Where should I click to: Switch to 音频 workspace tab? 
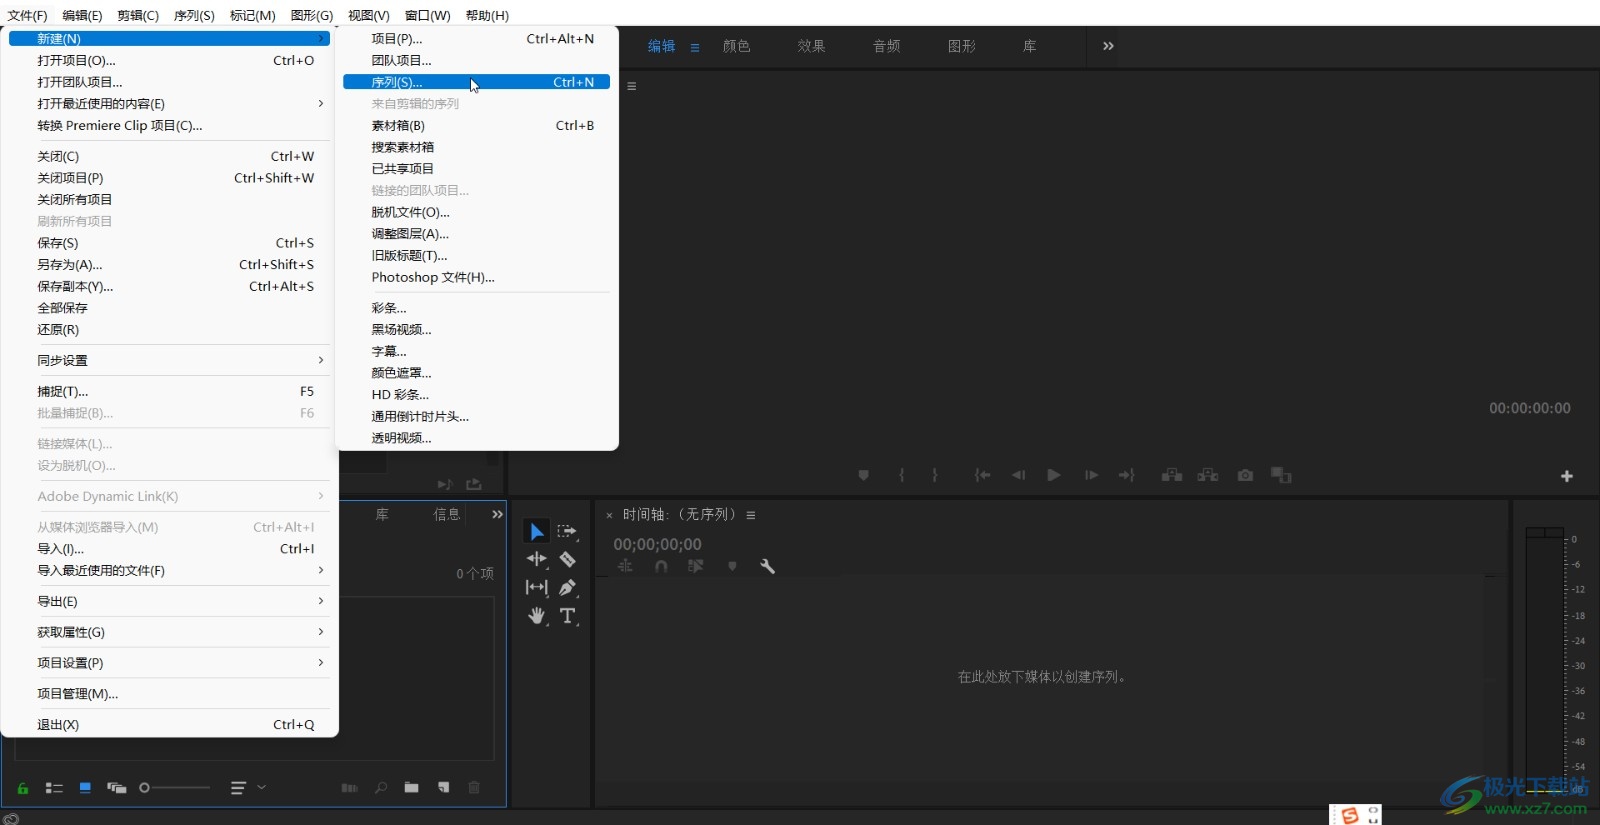886,46
